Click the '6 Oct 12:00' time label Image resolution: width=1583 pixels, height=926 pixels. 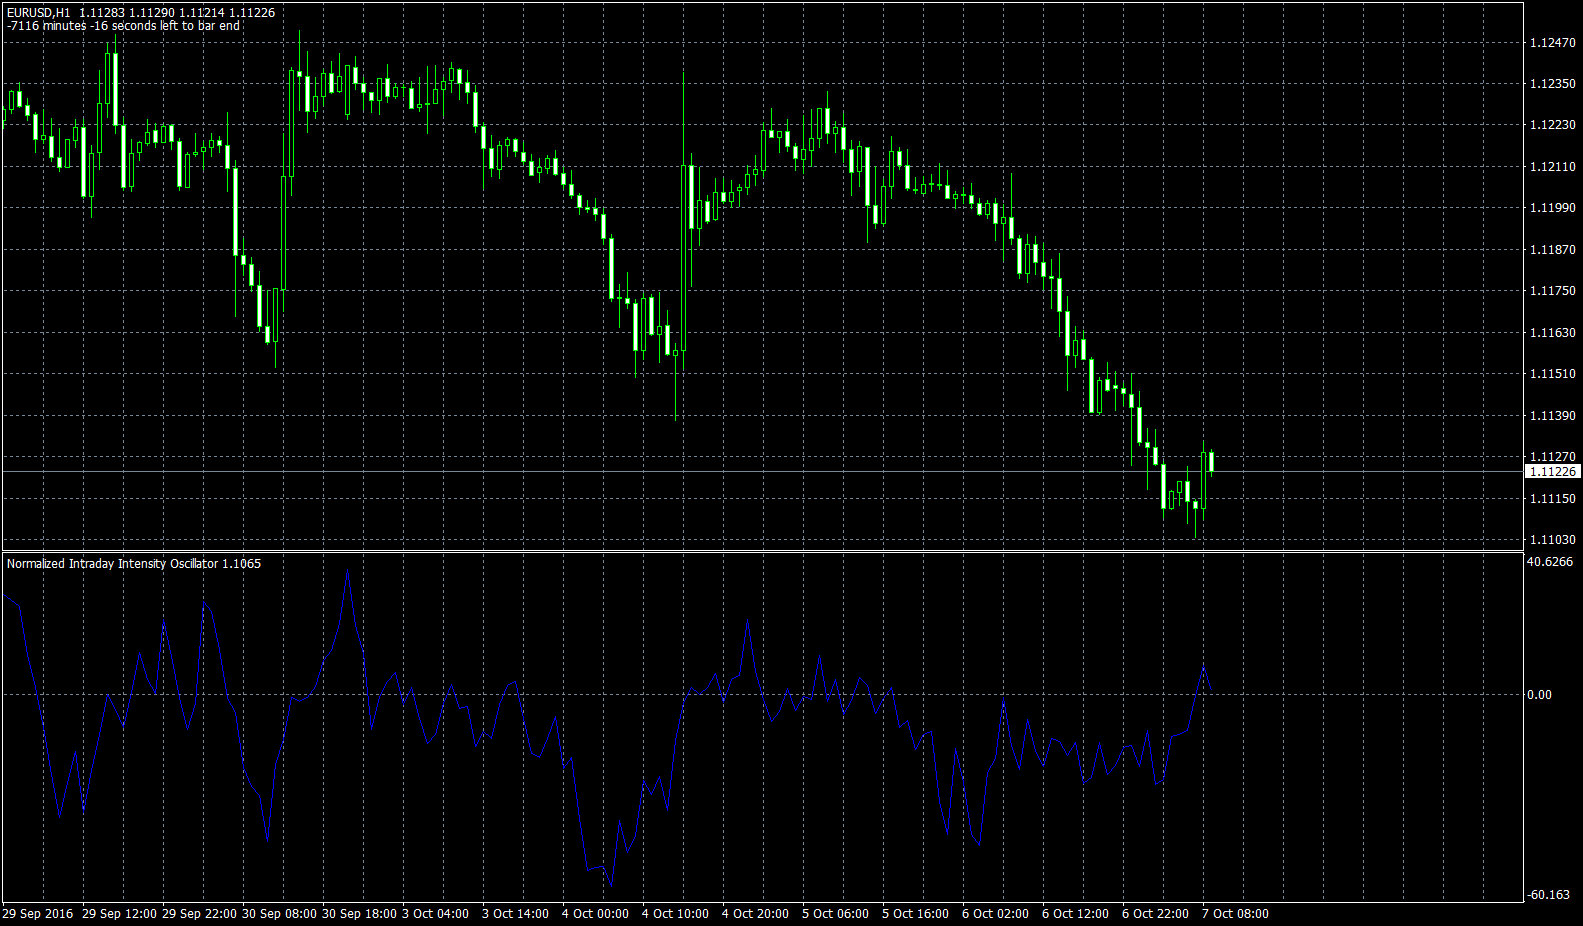click(1076, 914)
